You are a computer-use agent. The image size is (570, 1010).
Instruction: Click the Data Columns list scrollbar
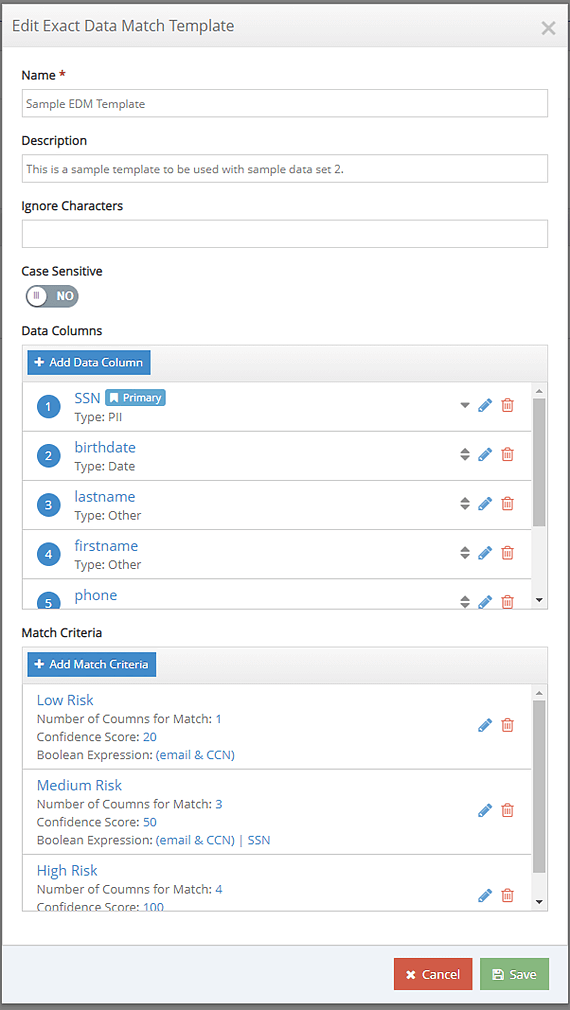(540, 462)
